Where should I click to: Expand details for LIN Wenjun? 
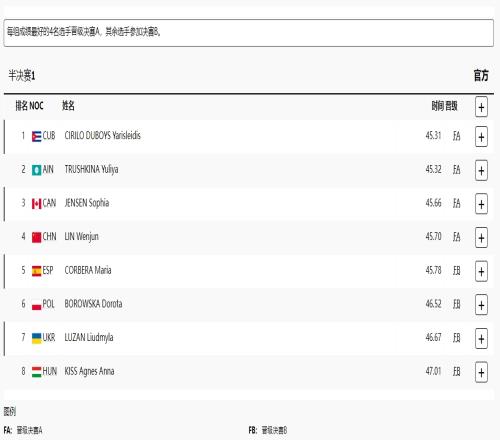pyautogui.click(x=481, y=238)
